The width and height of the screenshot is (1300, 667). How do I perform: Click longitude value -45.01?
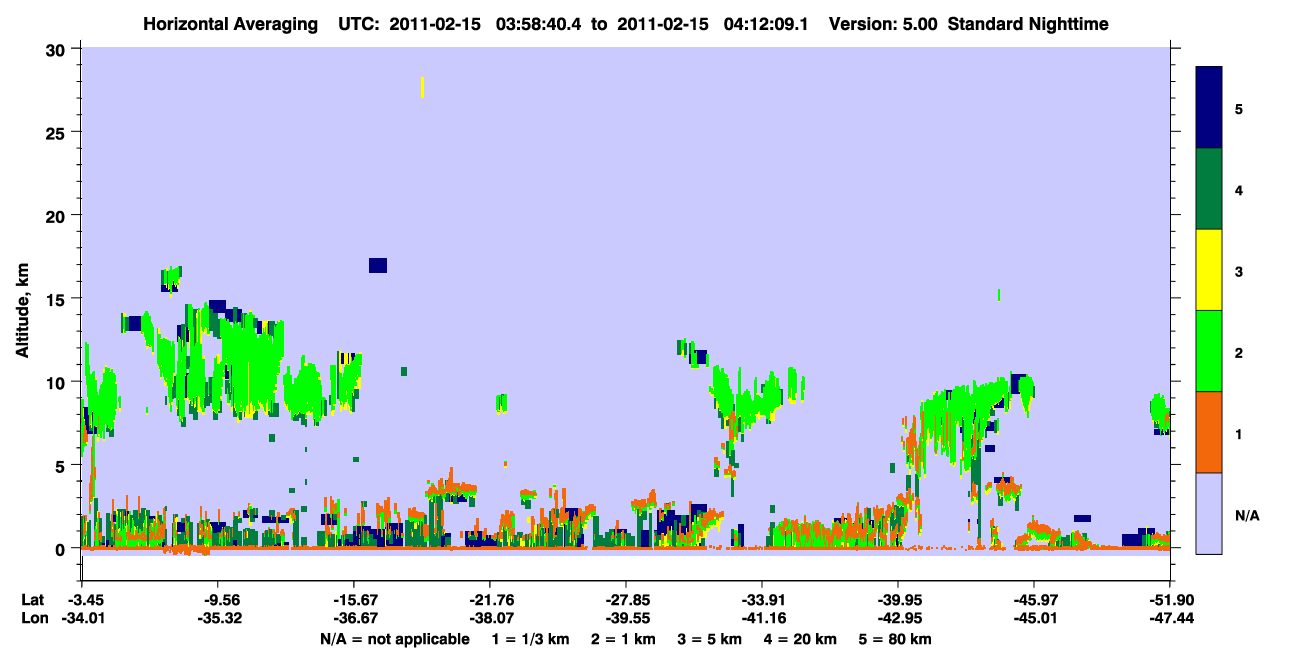1034,618
